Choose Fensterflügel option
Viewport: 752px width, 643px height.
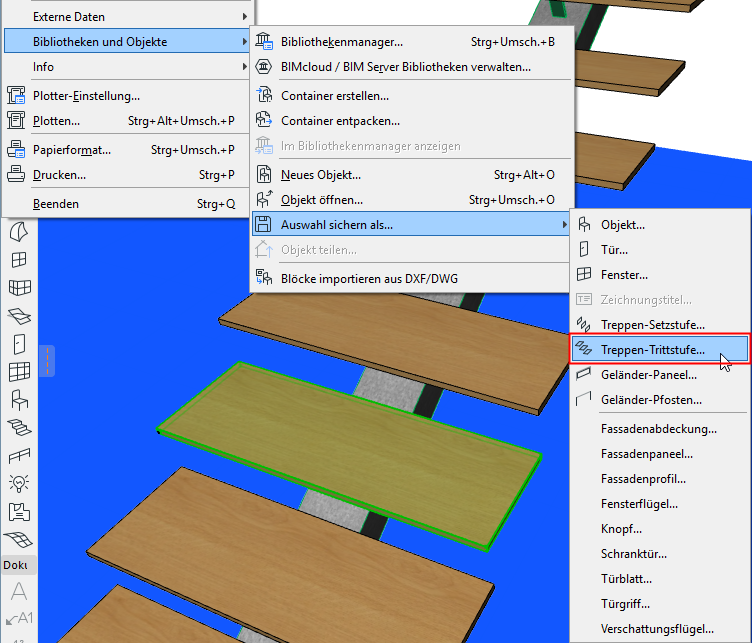click(x=660, y=503)
